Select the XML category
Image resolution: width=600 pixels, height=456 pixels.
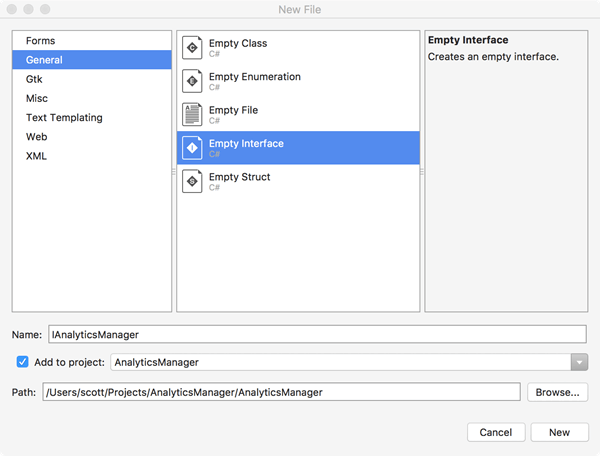[x=37, y=156]
